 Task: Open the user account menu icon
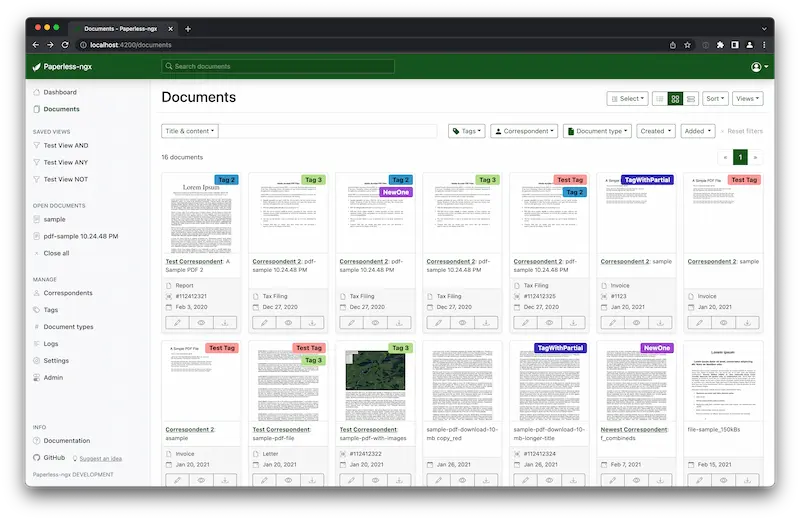coord(759,67)
